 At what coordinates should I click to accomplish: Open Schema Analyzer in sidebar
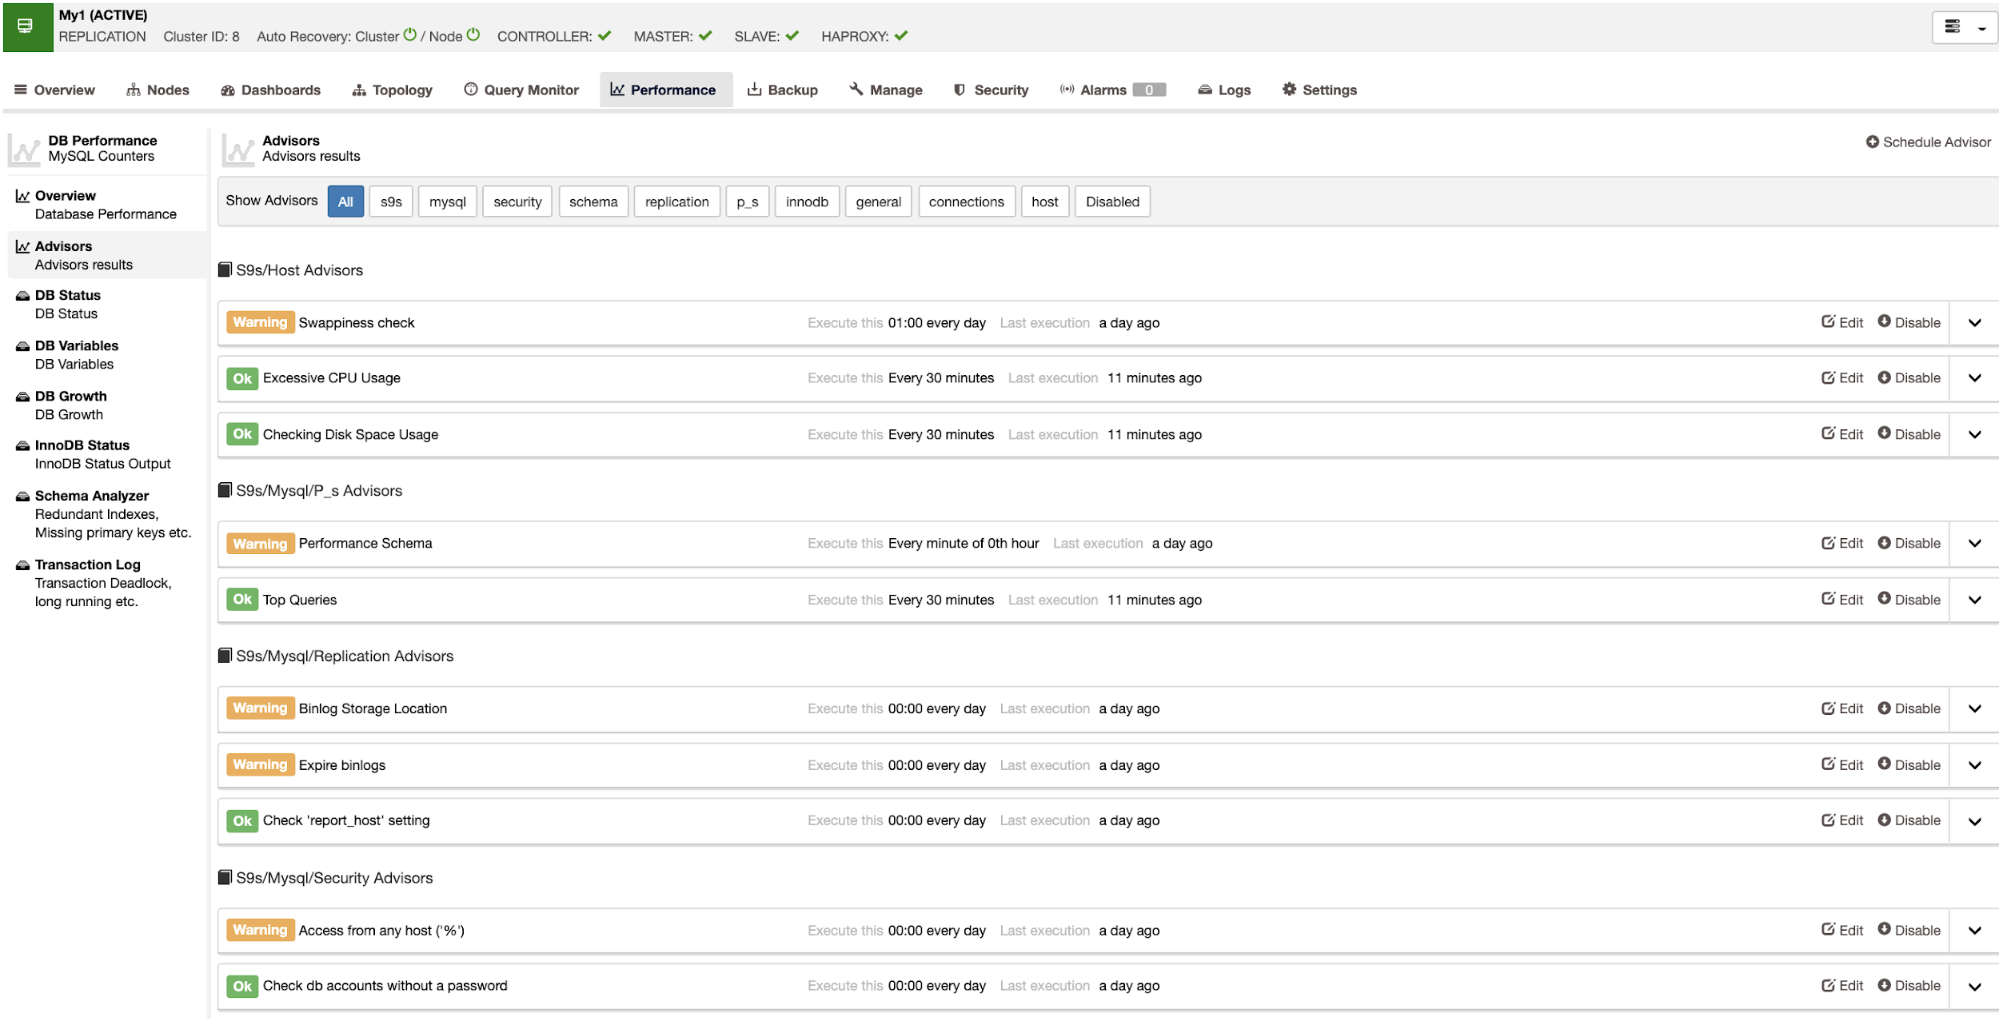(x=105, y=514)
